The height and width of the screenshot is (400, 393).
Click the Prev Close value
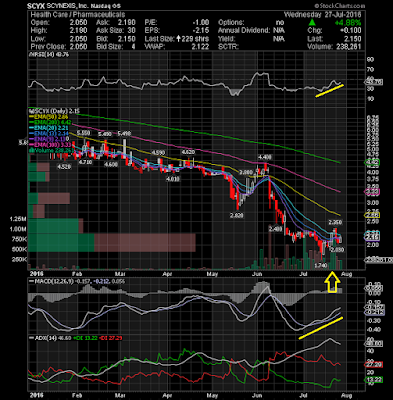[x=78, y=46]
